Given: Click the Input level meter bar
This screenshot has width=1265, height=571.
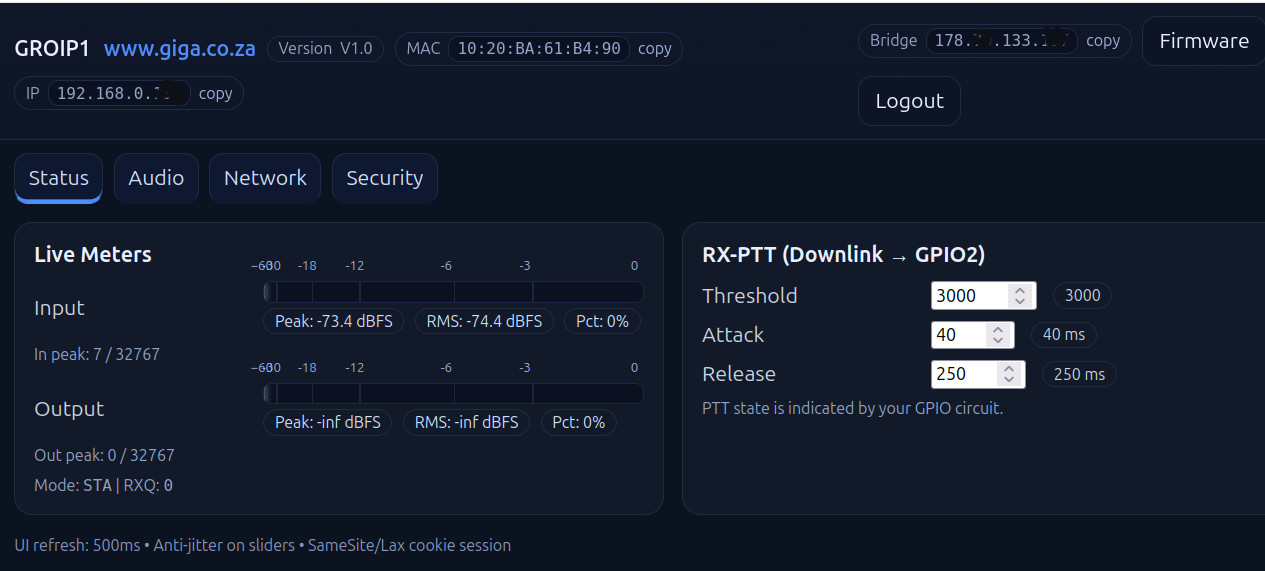Looking at the screenshot, I should coord(452,292).
